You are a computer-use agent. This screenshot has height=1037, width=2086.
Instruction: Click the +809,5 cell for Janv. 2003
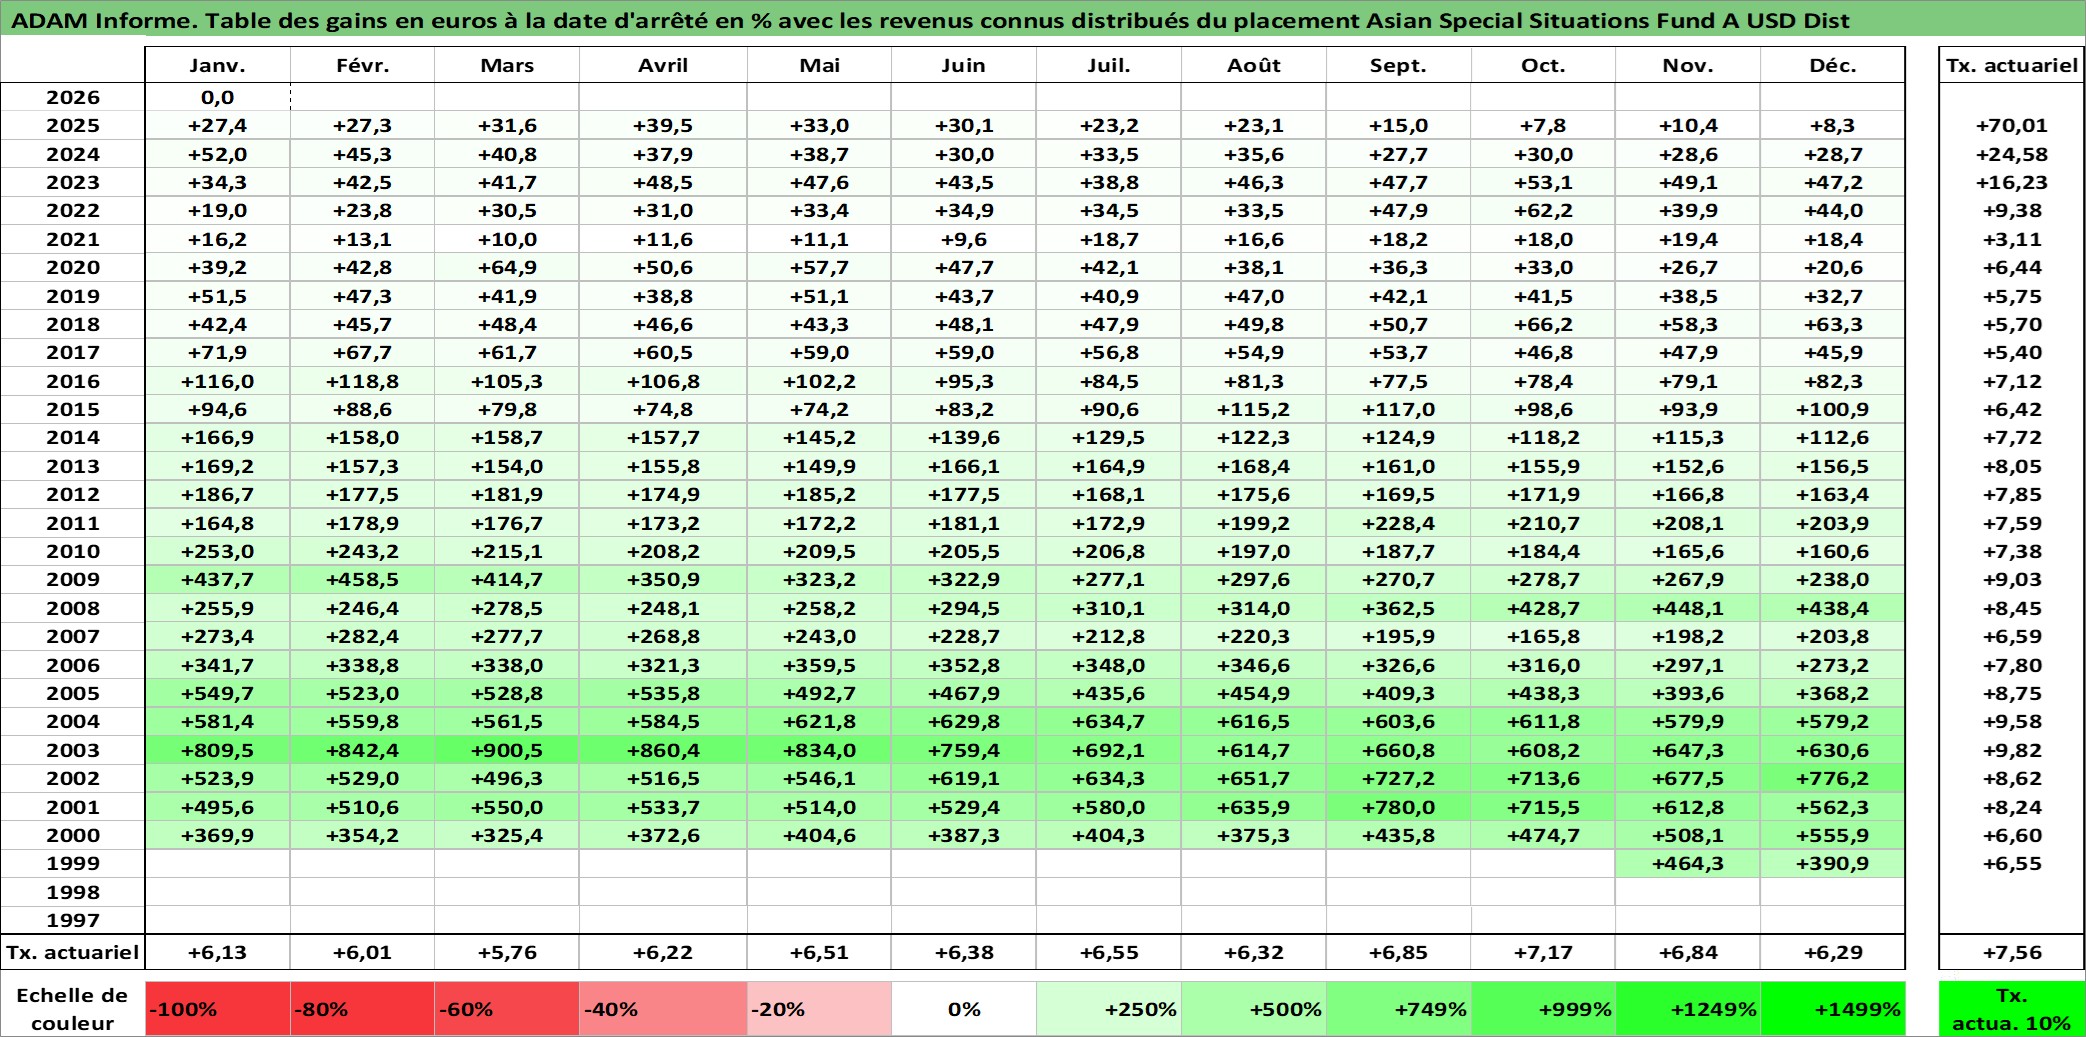[x=218, y=750]
